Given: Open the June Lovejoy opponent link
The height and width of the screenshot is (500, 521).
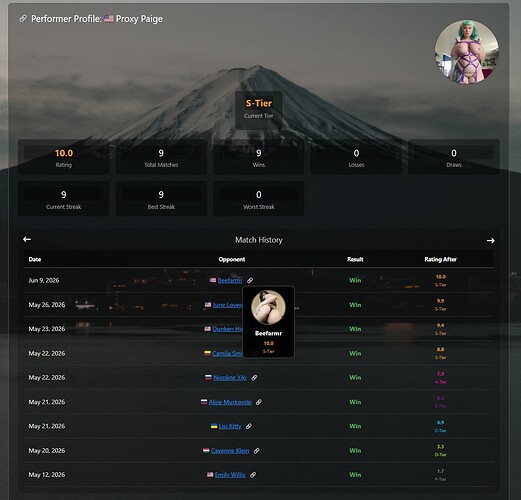Looking at the screenshot, I should (x=227, y=305).
